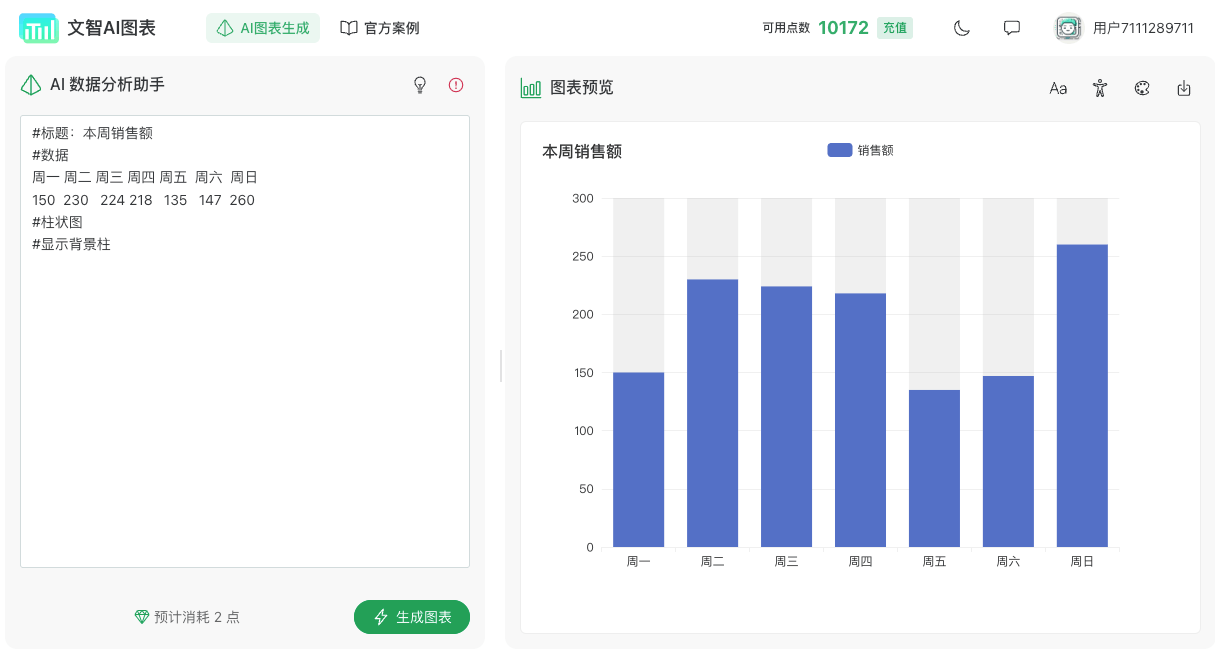Click the download chart icon
The height and width of the screenshot is (650, 1215).
[x=1184, y=88]
